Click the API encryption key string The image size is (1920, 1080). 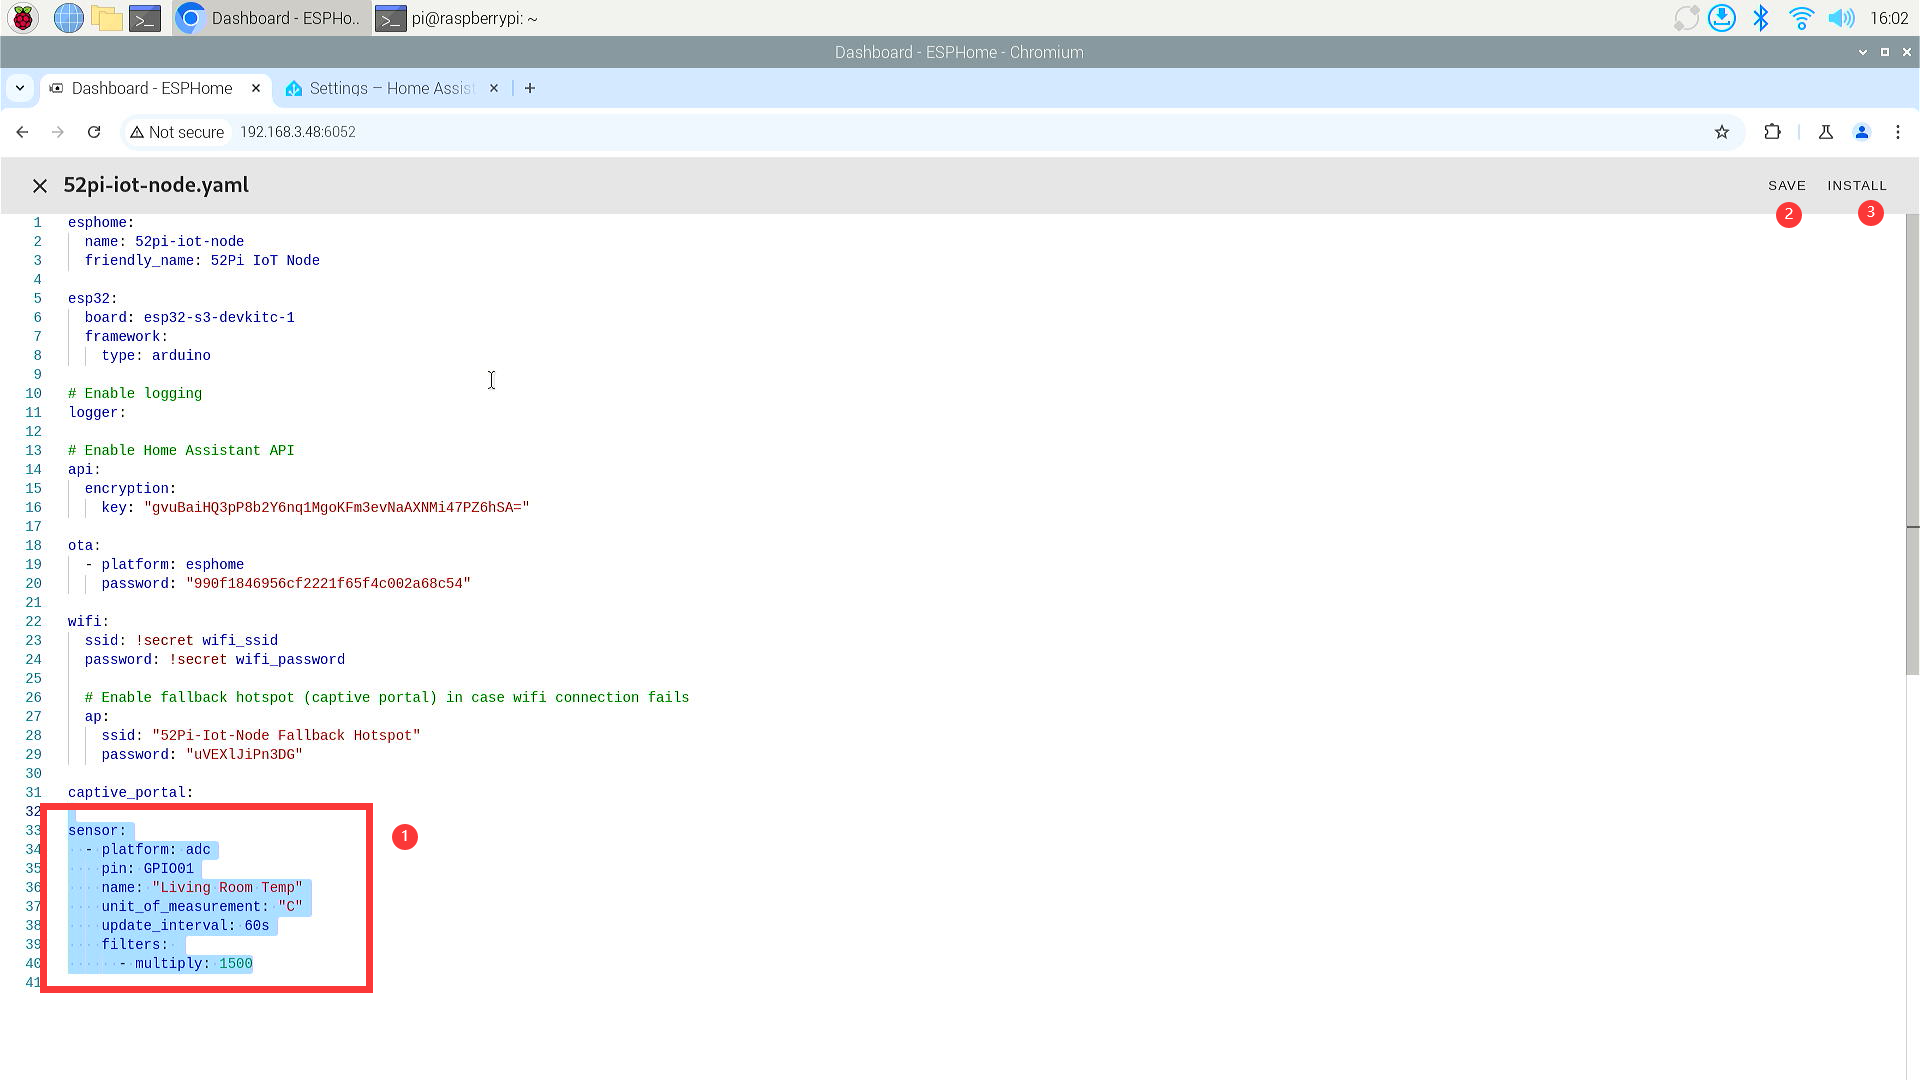point(337,508)
